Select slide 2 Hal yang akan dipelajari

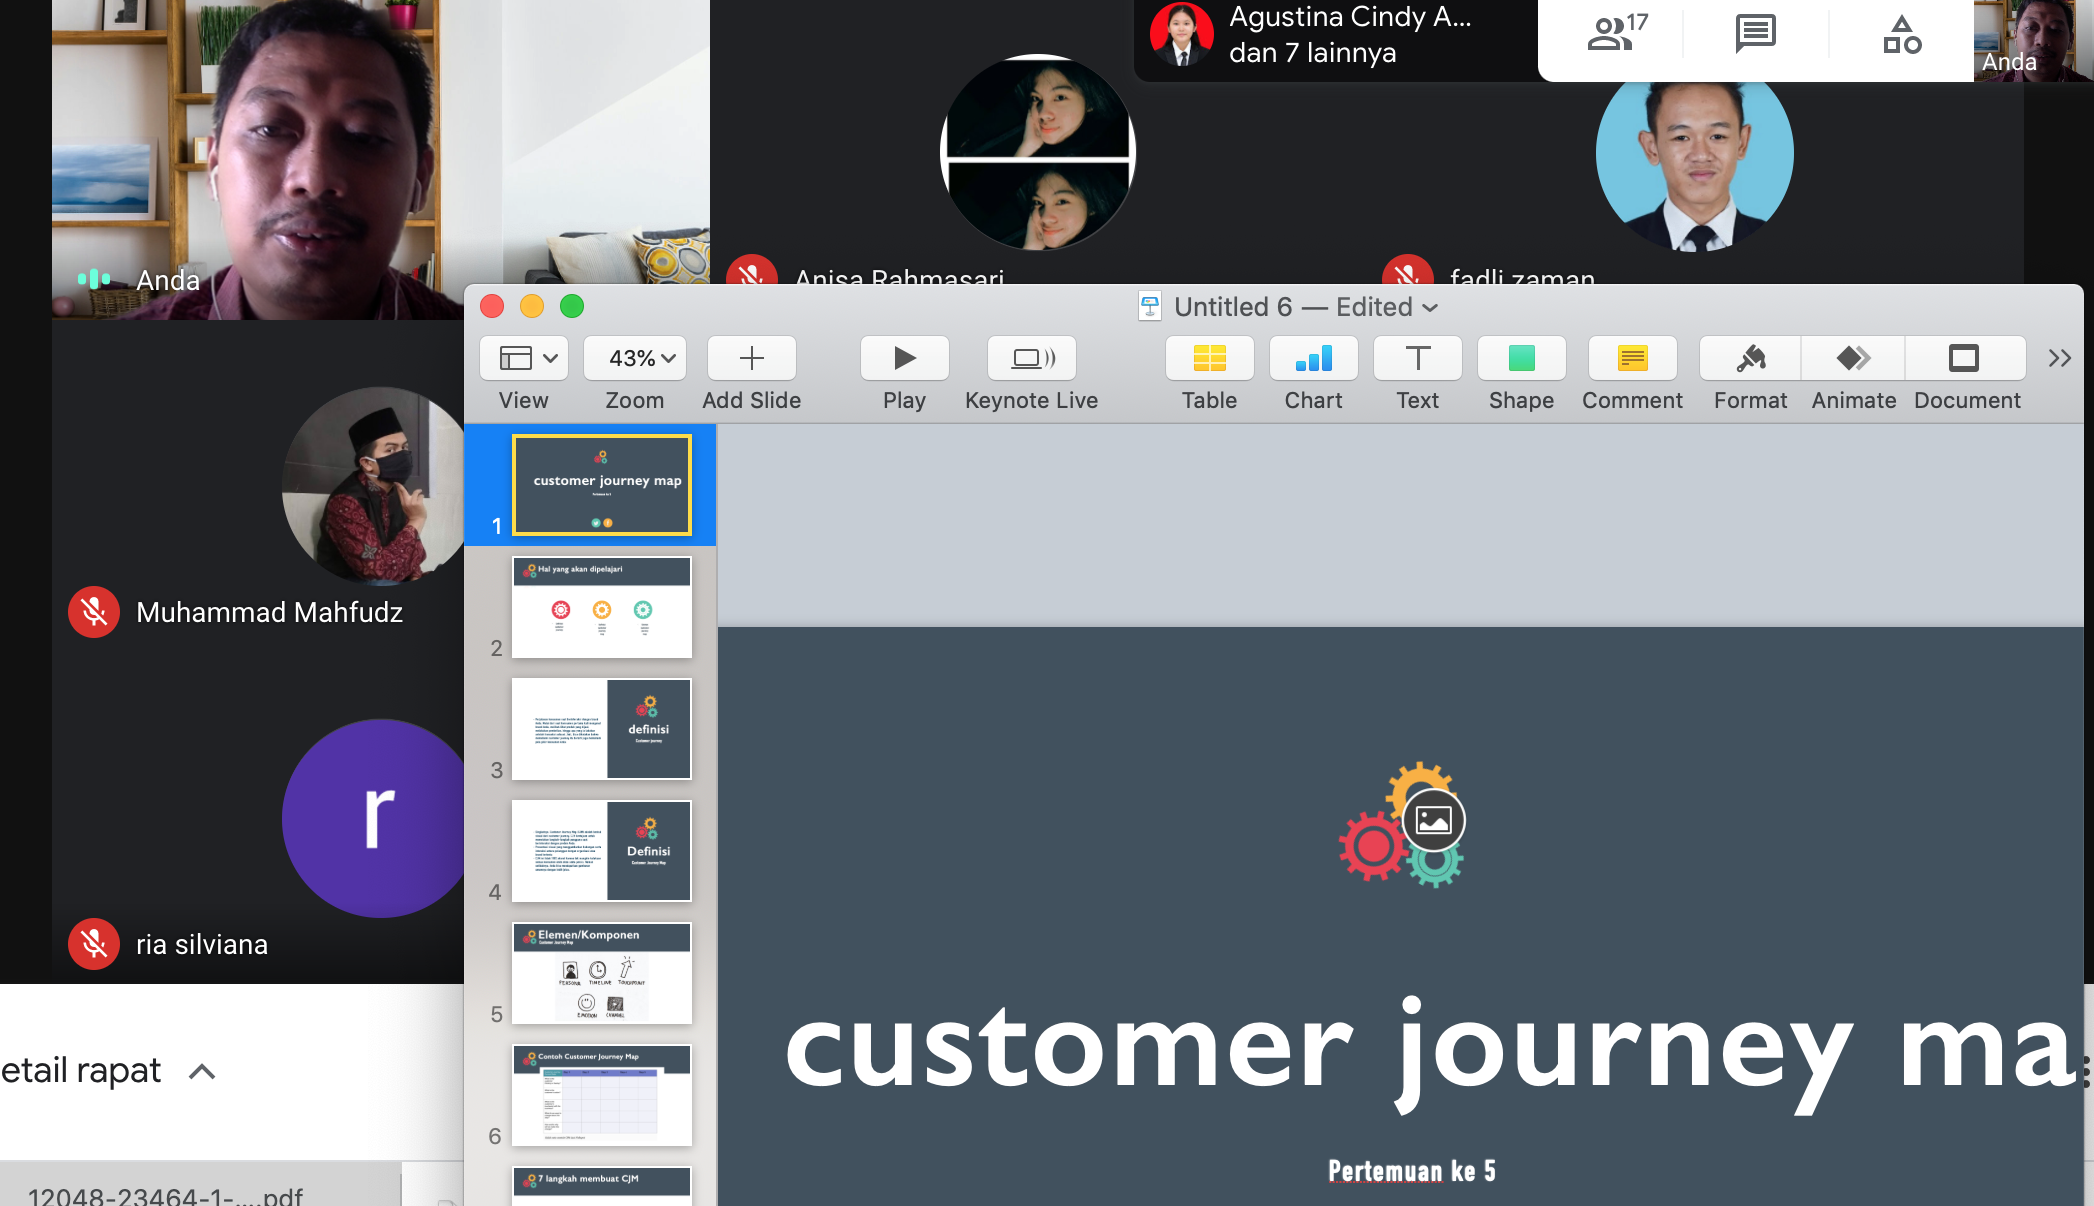(x=602, y=607)
